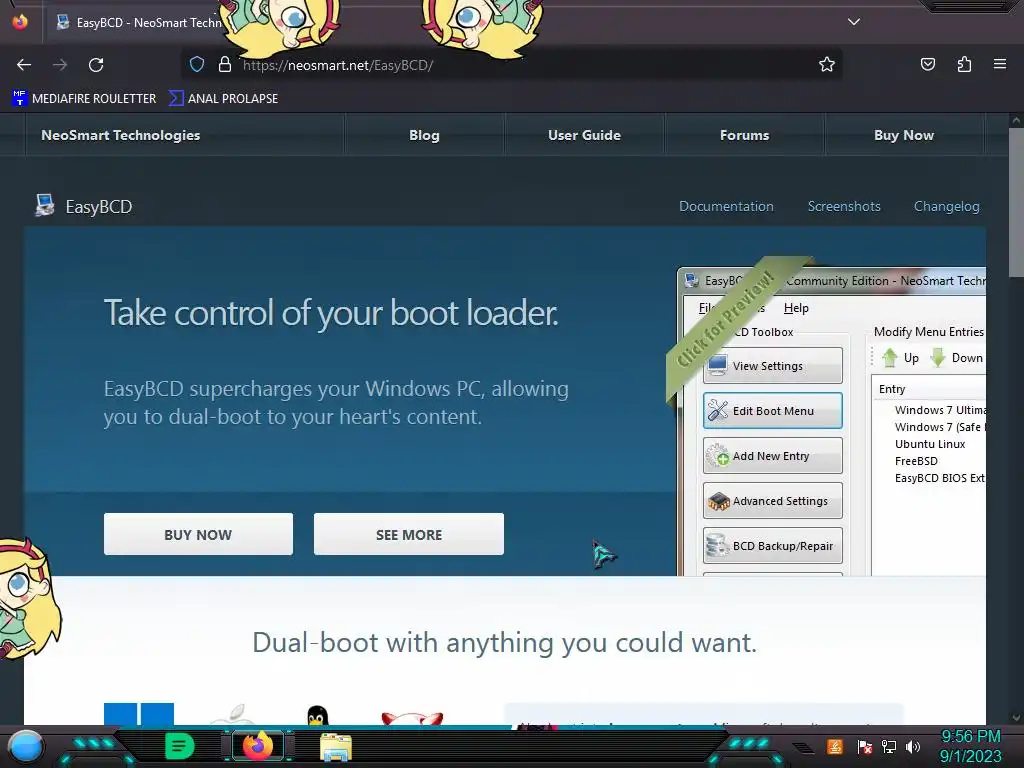This screenshot has height=768, width=1024.
Task: Open the extensions puzzle icon
Action: (x=964, y=64)
